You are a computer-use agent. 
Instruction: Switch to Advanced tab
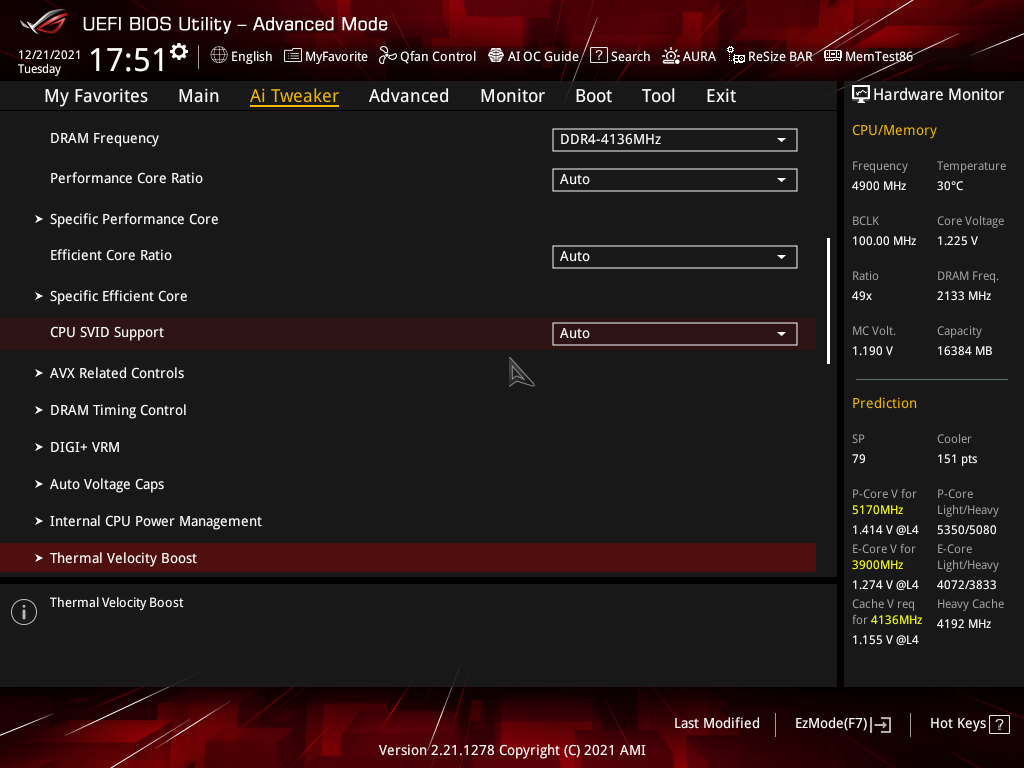tap(409, 96)
